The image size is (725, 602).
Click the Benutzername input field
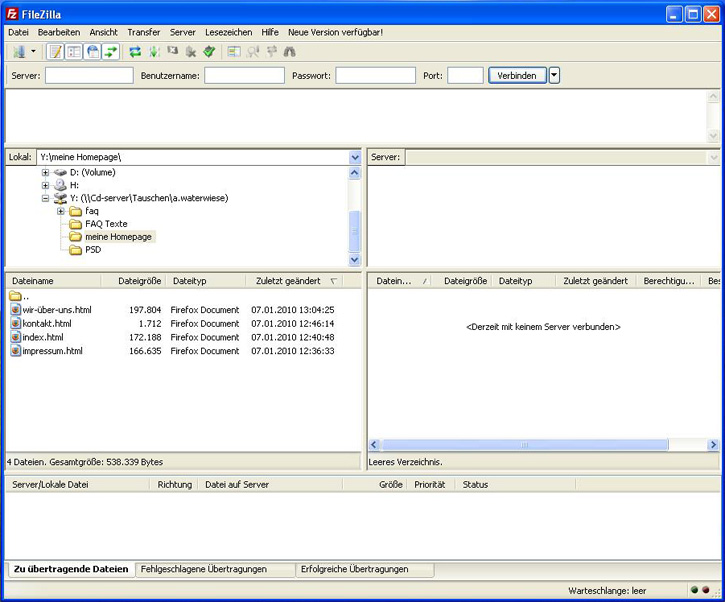[244, 75]
